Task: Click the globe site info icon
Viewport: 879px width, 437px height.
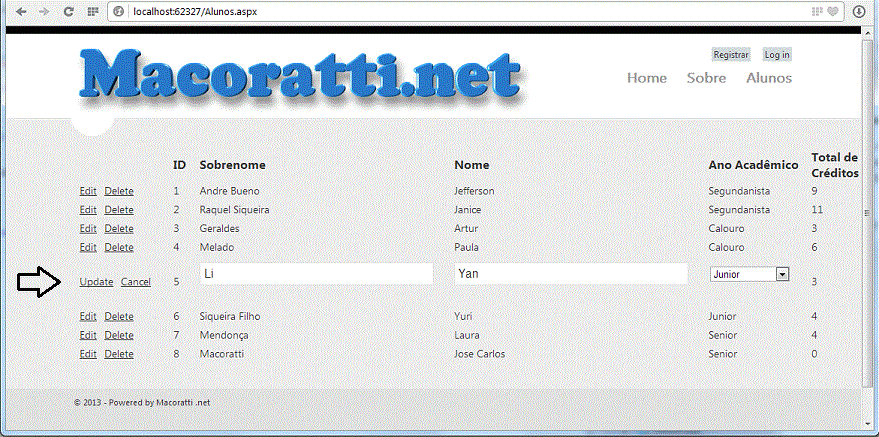Action: [x=118, y=11]
